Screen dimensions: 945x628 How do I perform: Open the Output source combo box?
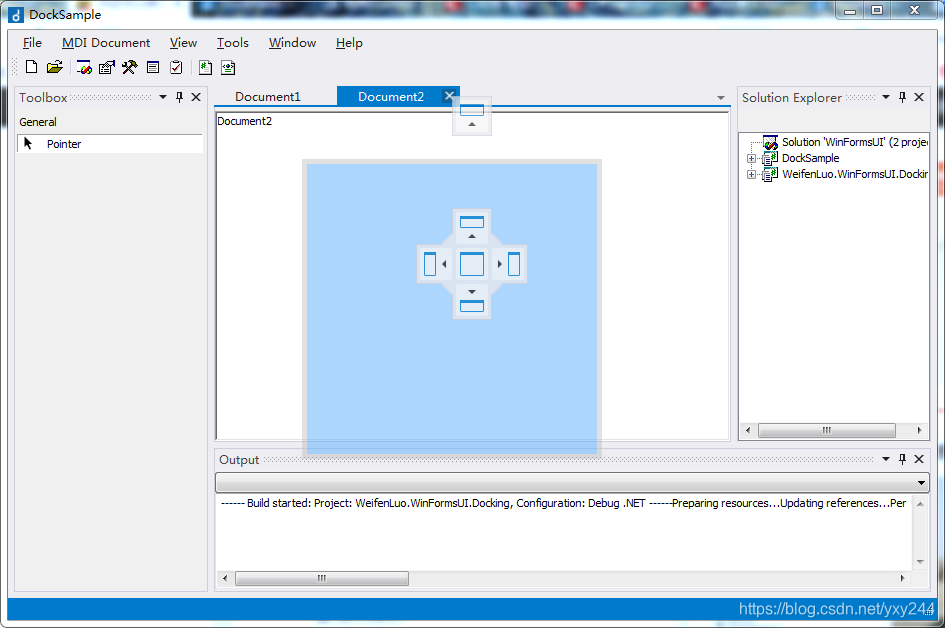tap(572, 482)
